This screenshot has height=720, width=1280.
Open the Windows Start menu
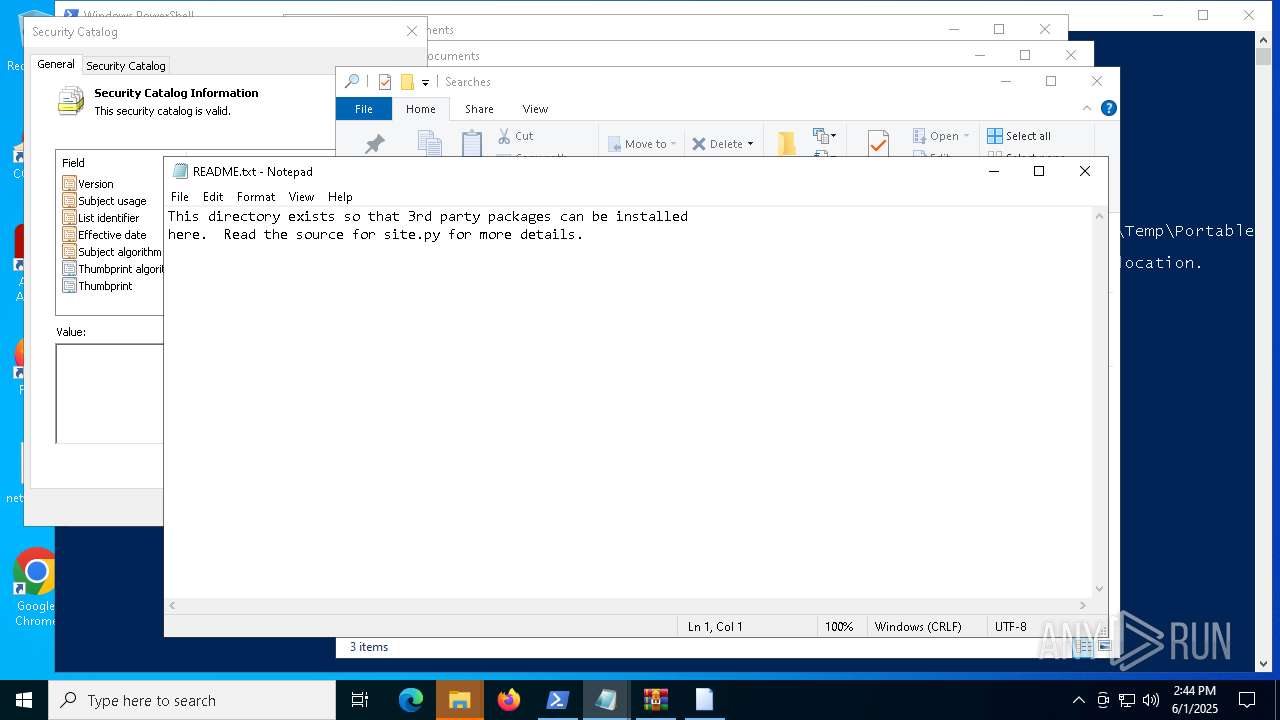[24, 700]
